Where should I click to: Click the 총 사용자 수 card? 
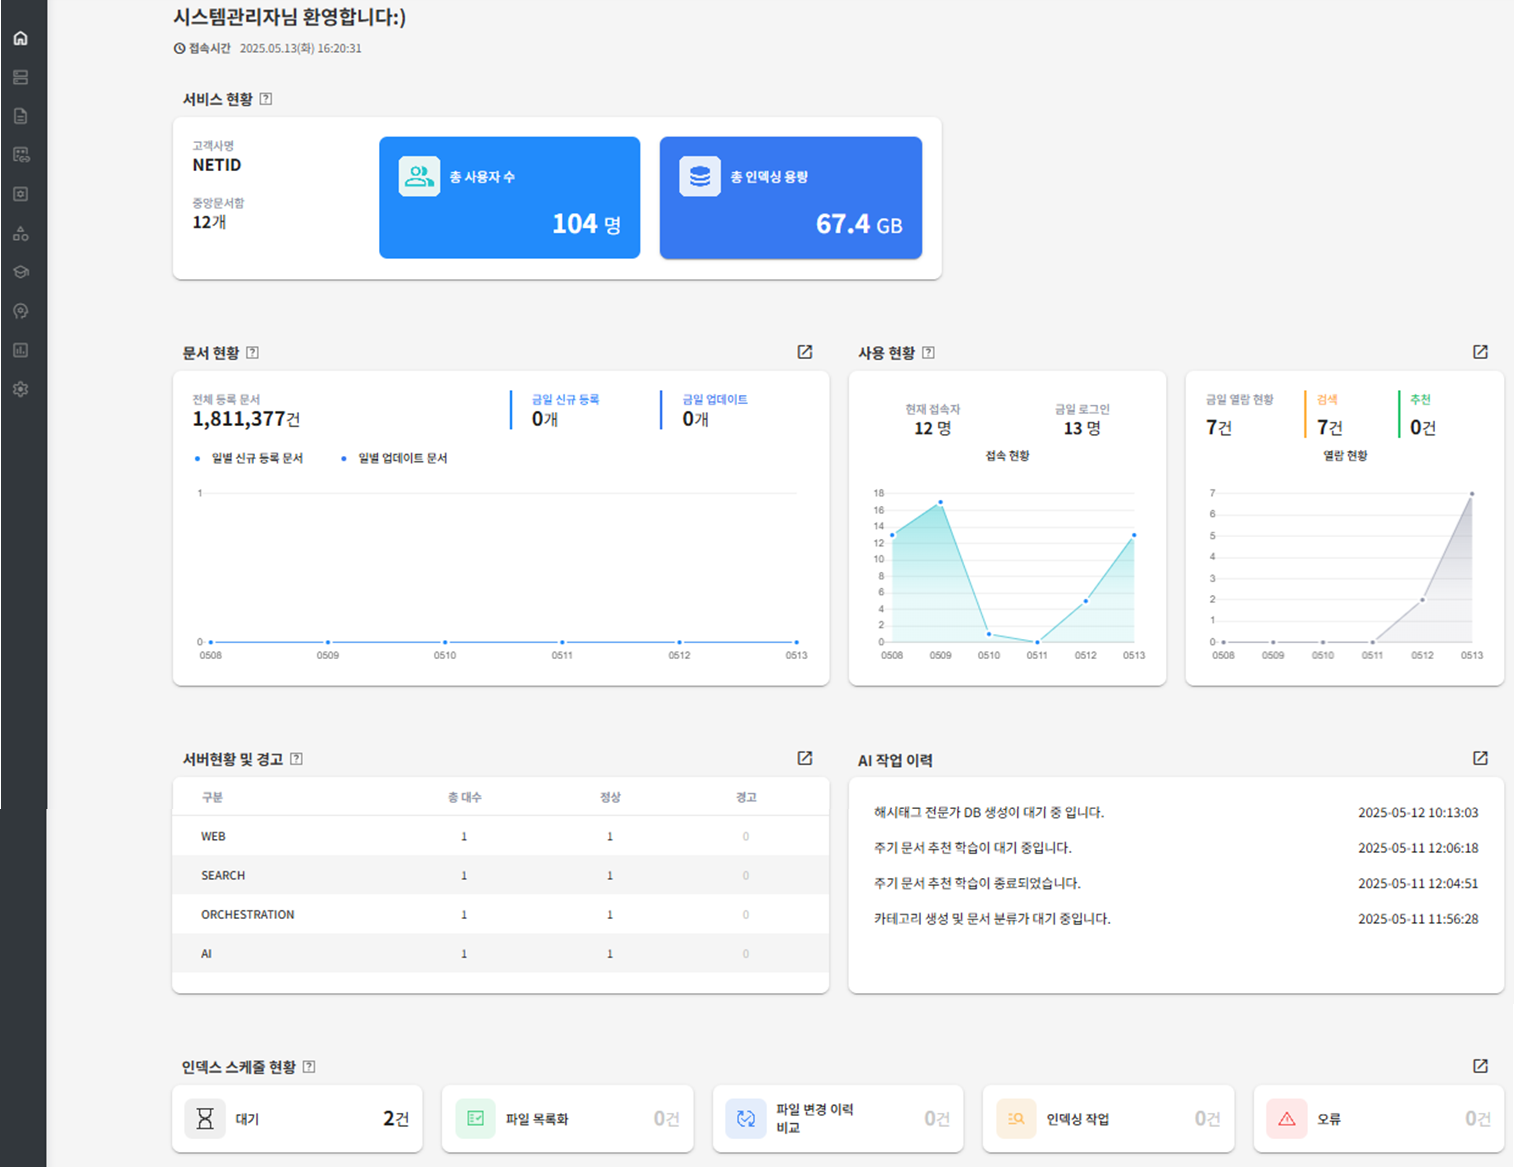pos(509,198)
